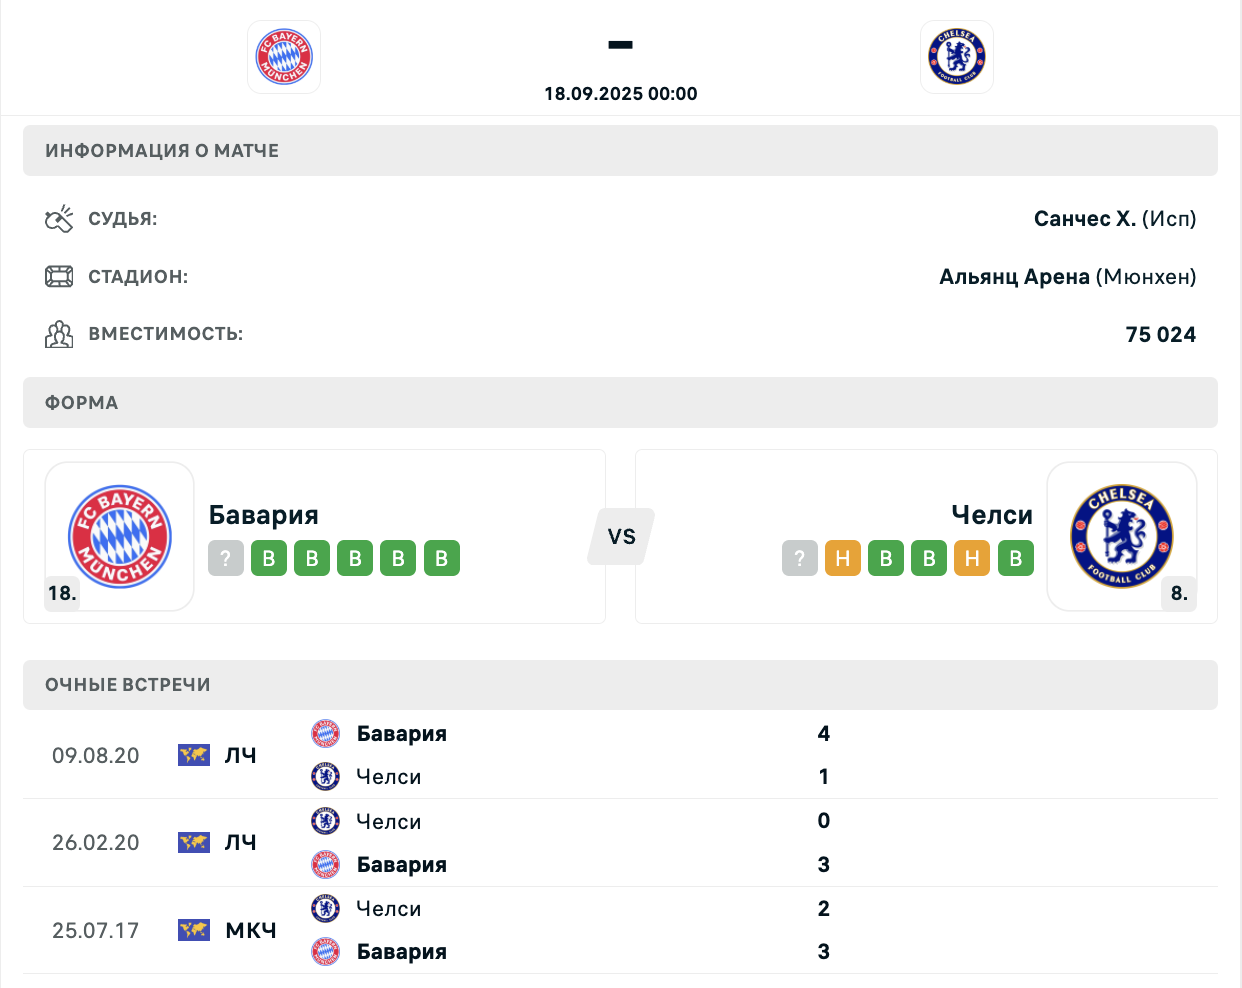This screenshot has width=1242, height=988.
Task: Select Chelsea's grey question mark form badge
Action: [800, 558]
